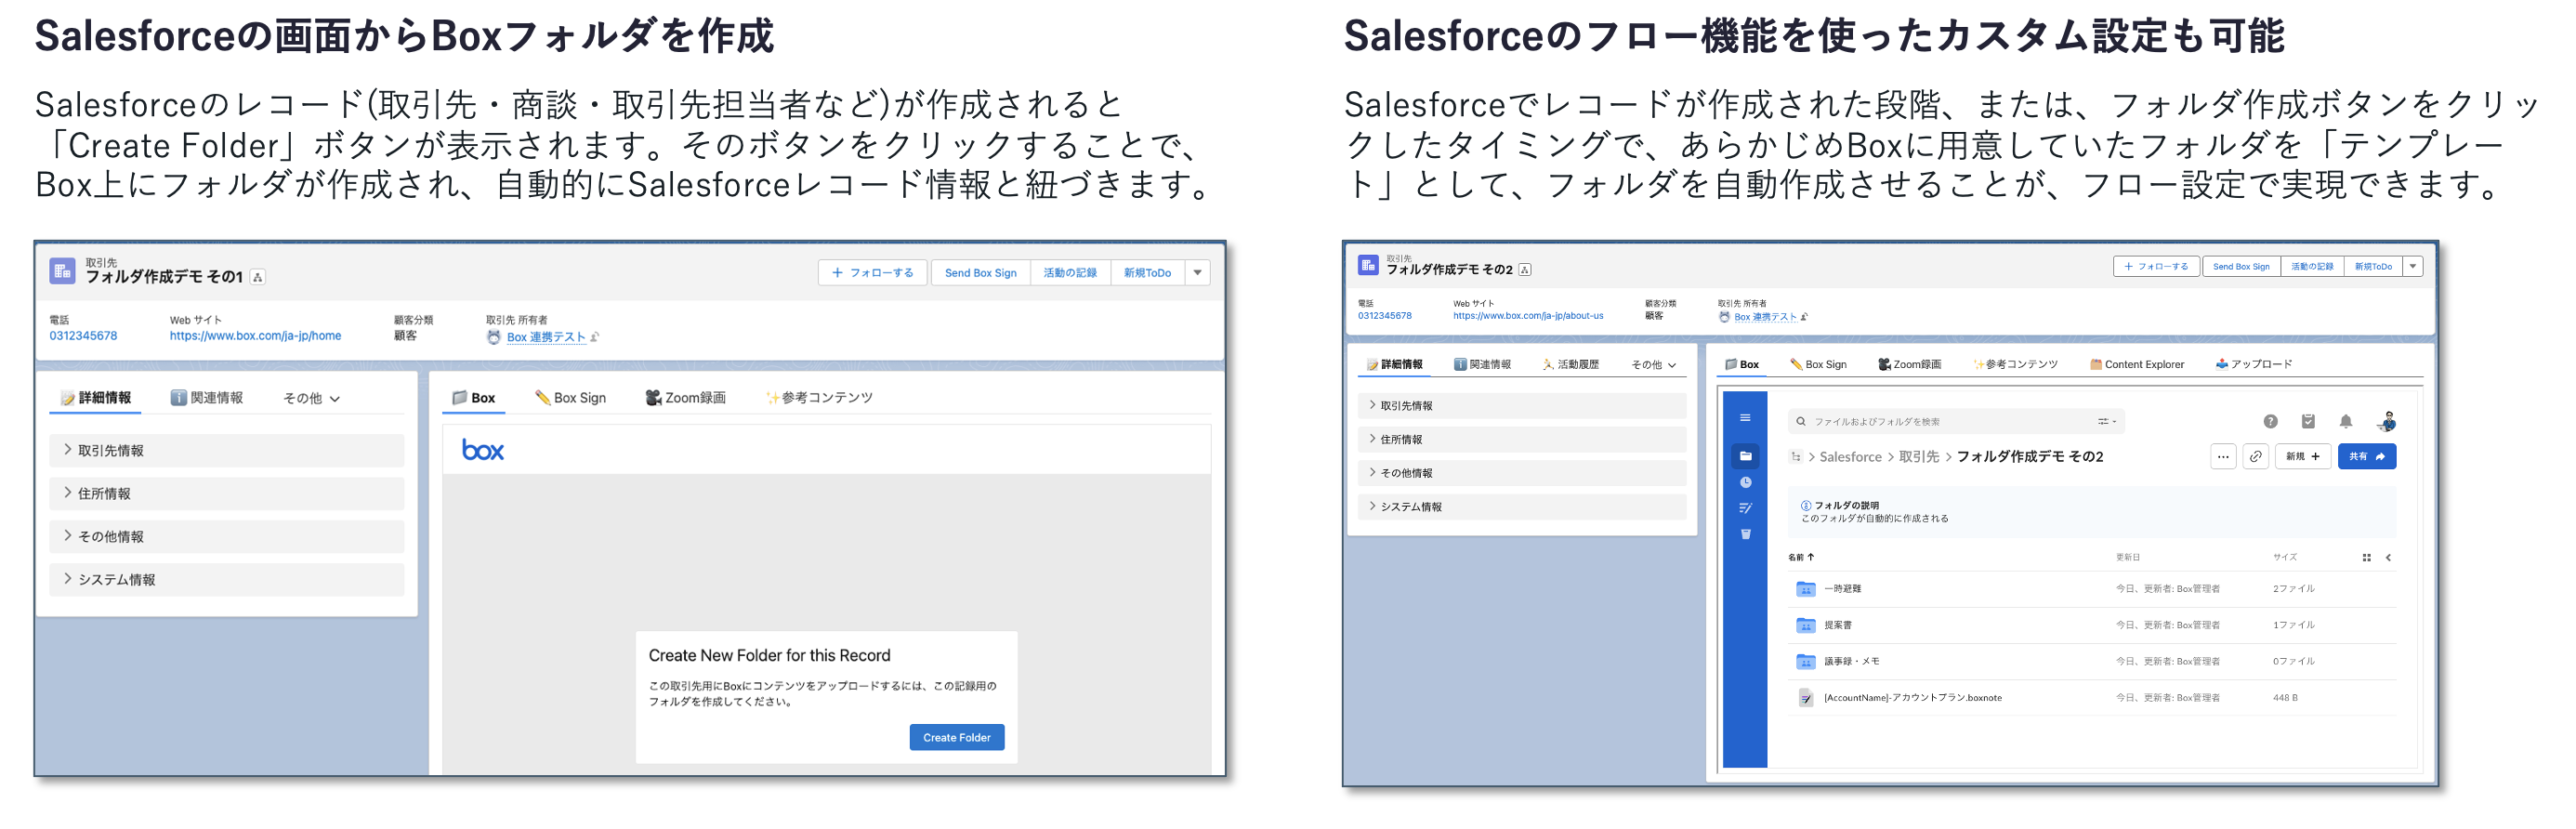The width and height of the screenshot is (2576, 829).
Task: Select Box Sign tab in その1 record
Action: (x=570, y=398)
